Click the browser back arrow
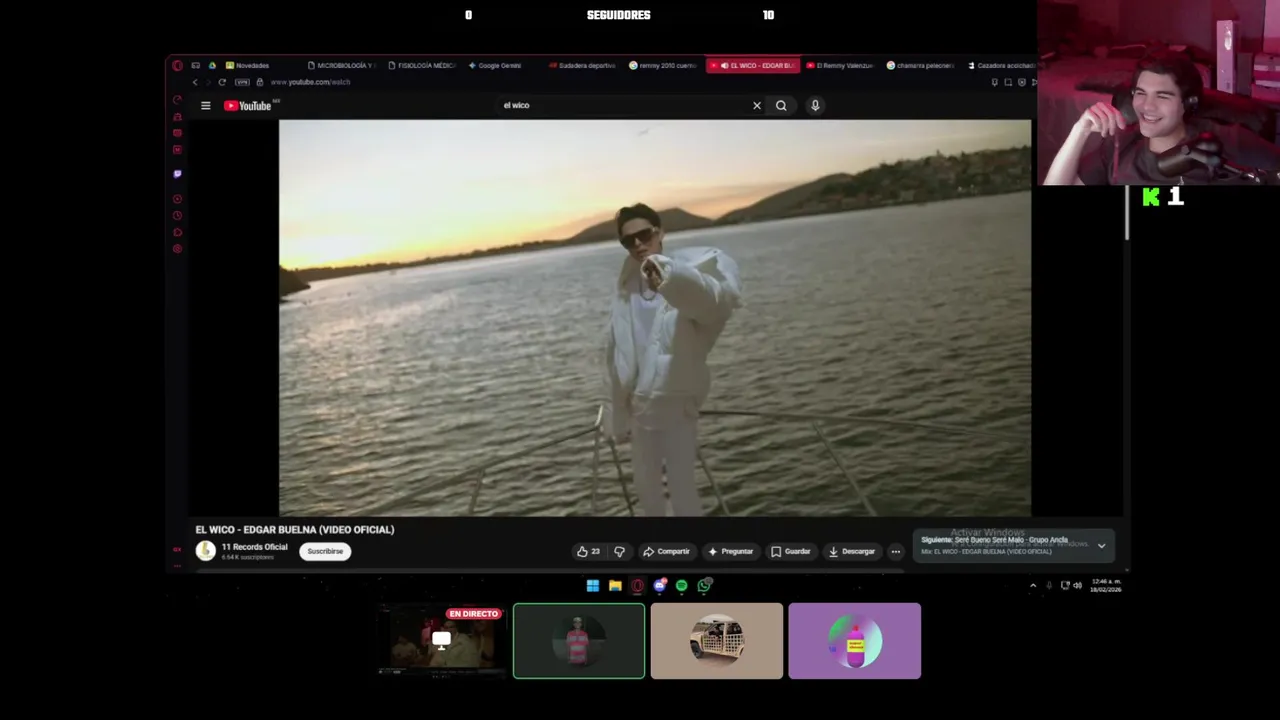1280x720 pixels. (195, 82)
